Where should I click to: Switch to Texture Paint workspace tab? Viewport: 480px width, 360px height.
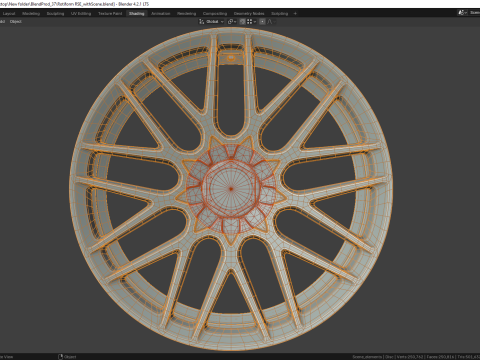tap(110, 14)
